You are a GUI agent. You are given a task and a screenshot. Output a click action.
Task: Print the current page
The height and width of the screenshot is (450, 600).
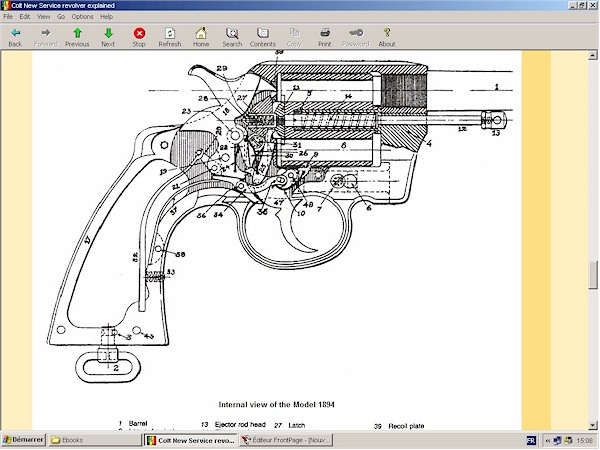325,37
